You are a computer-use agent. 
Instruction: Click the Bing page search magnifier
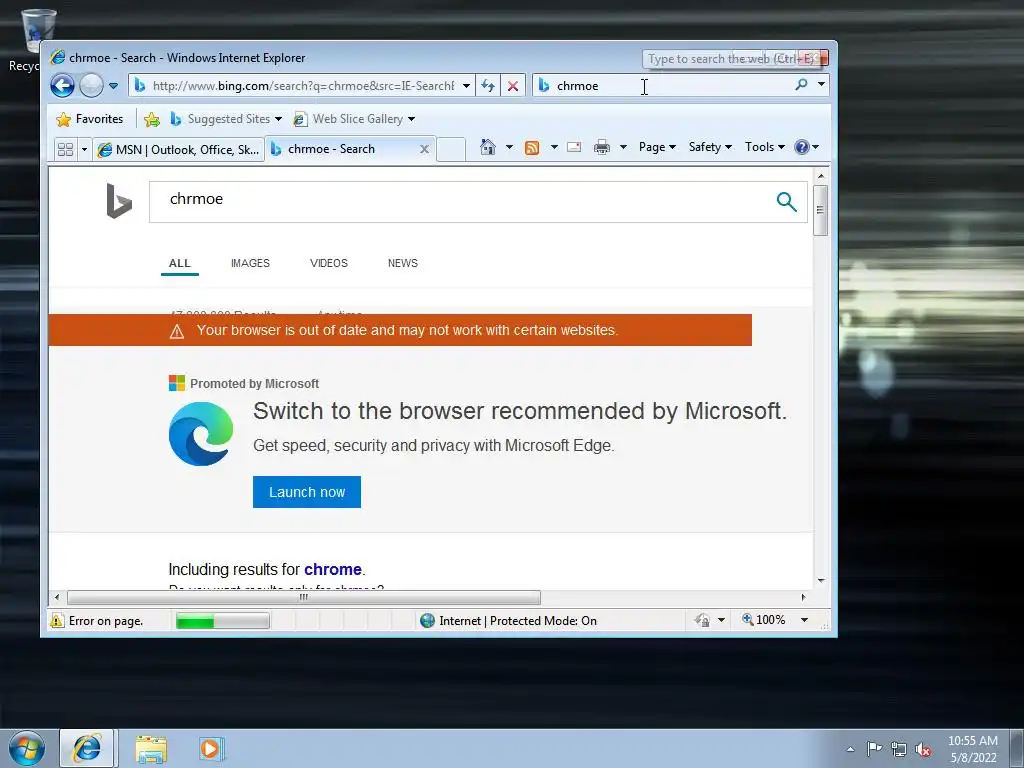coord(787,202)
